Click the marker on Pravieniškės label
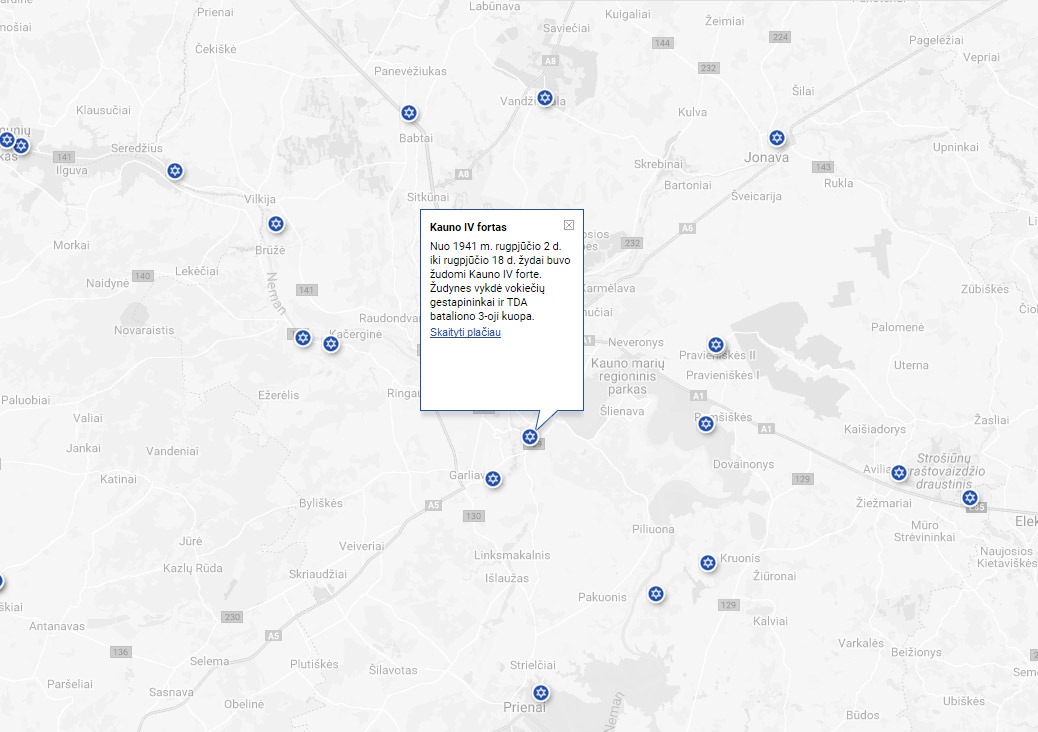 point(706,424)
